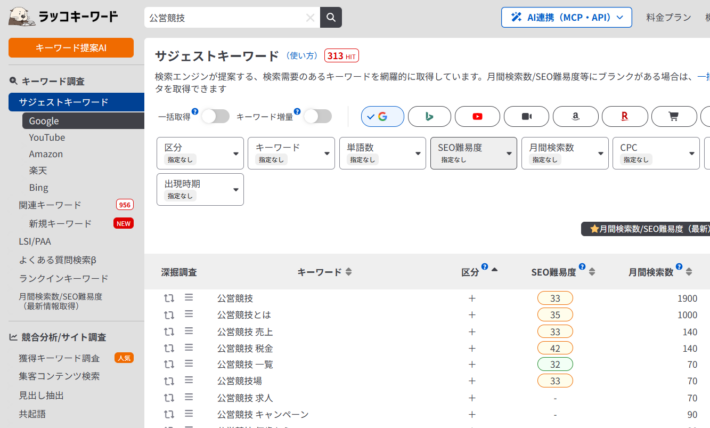Click the deep-dive icon for 公営競技 row
The width and height of the screenshot is (710, 428).
(x=169, y=298)
